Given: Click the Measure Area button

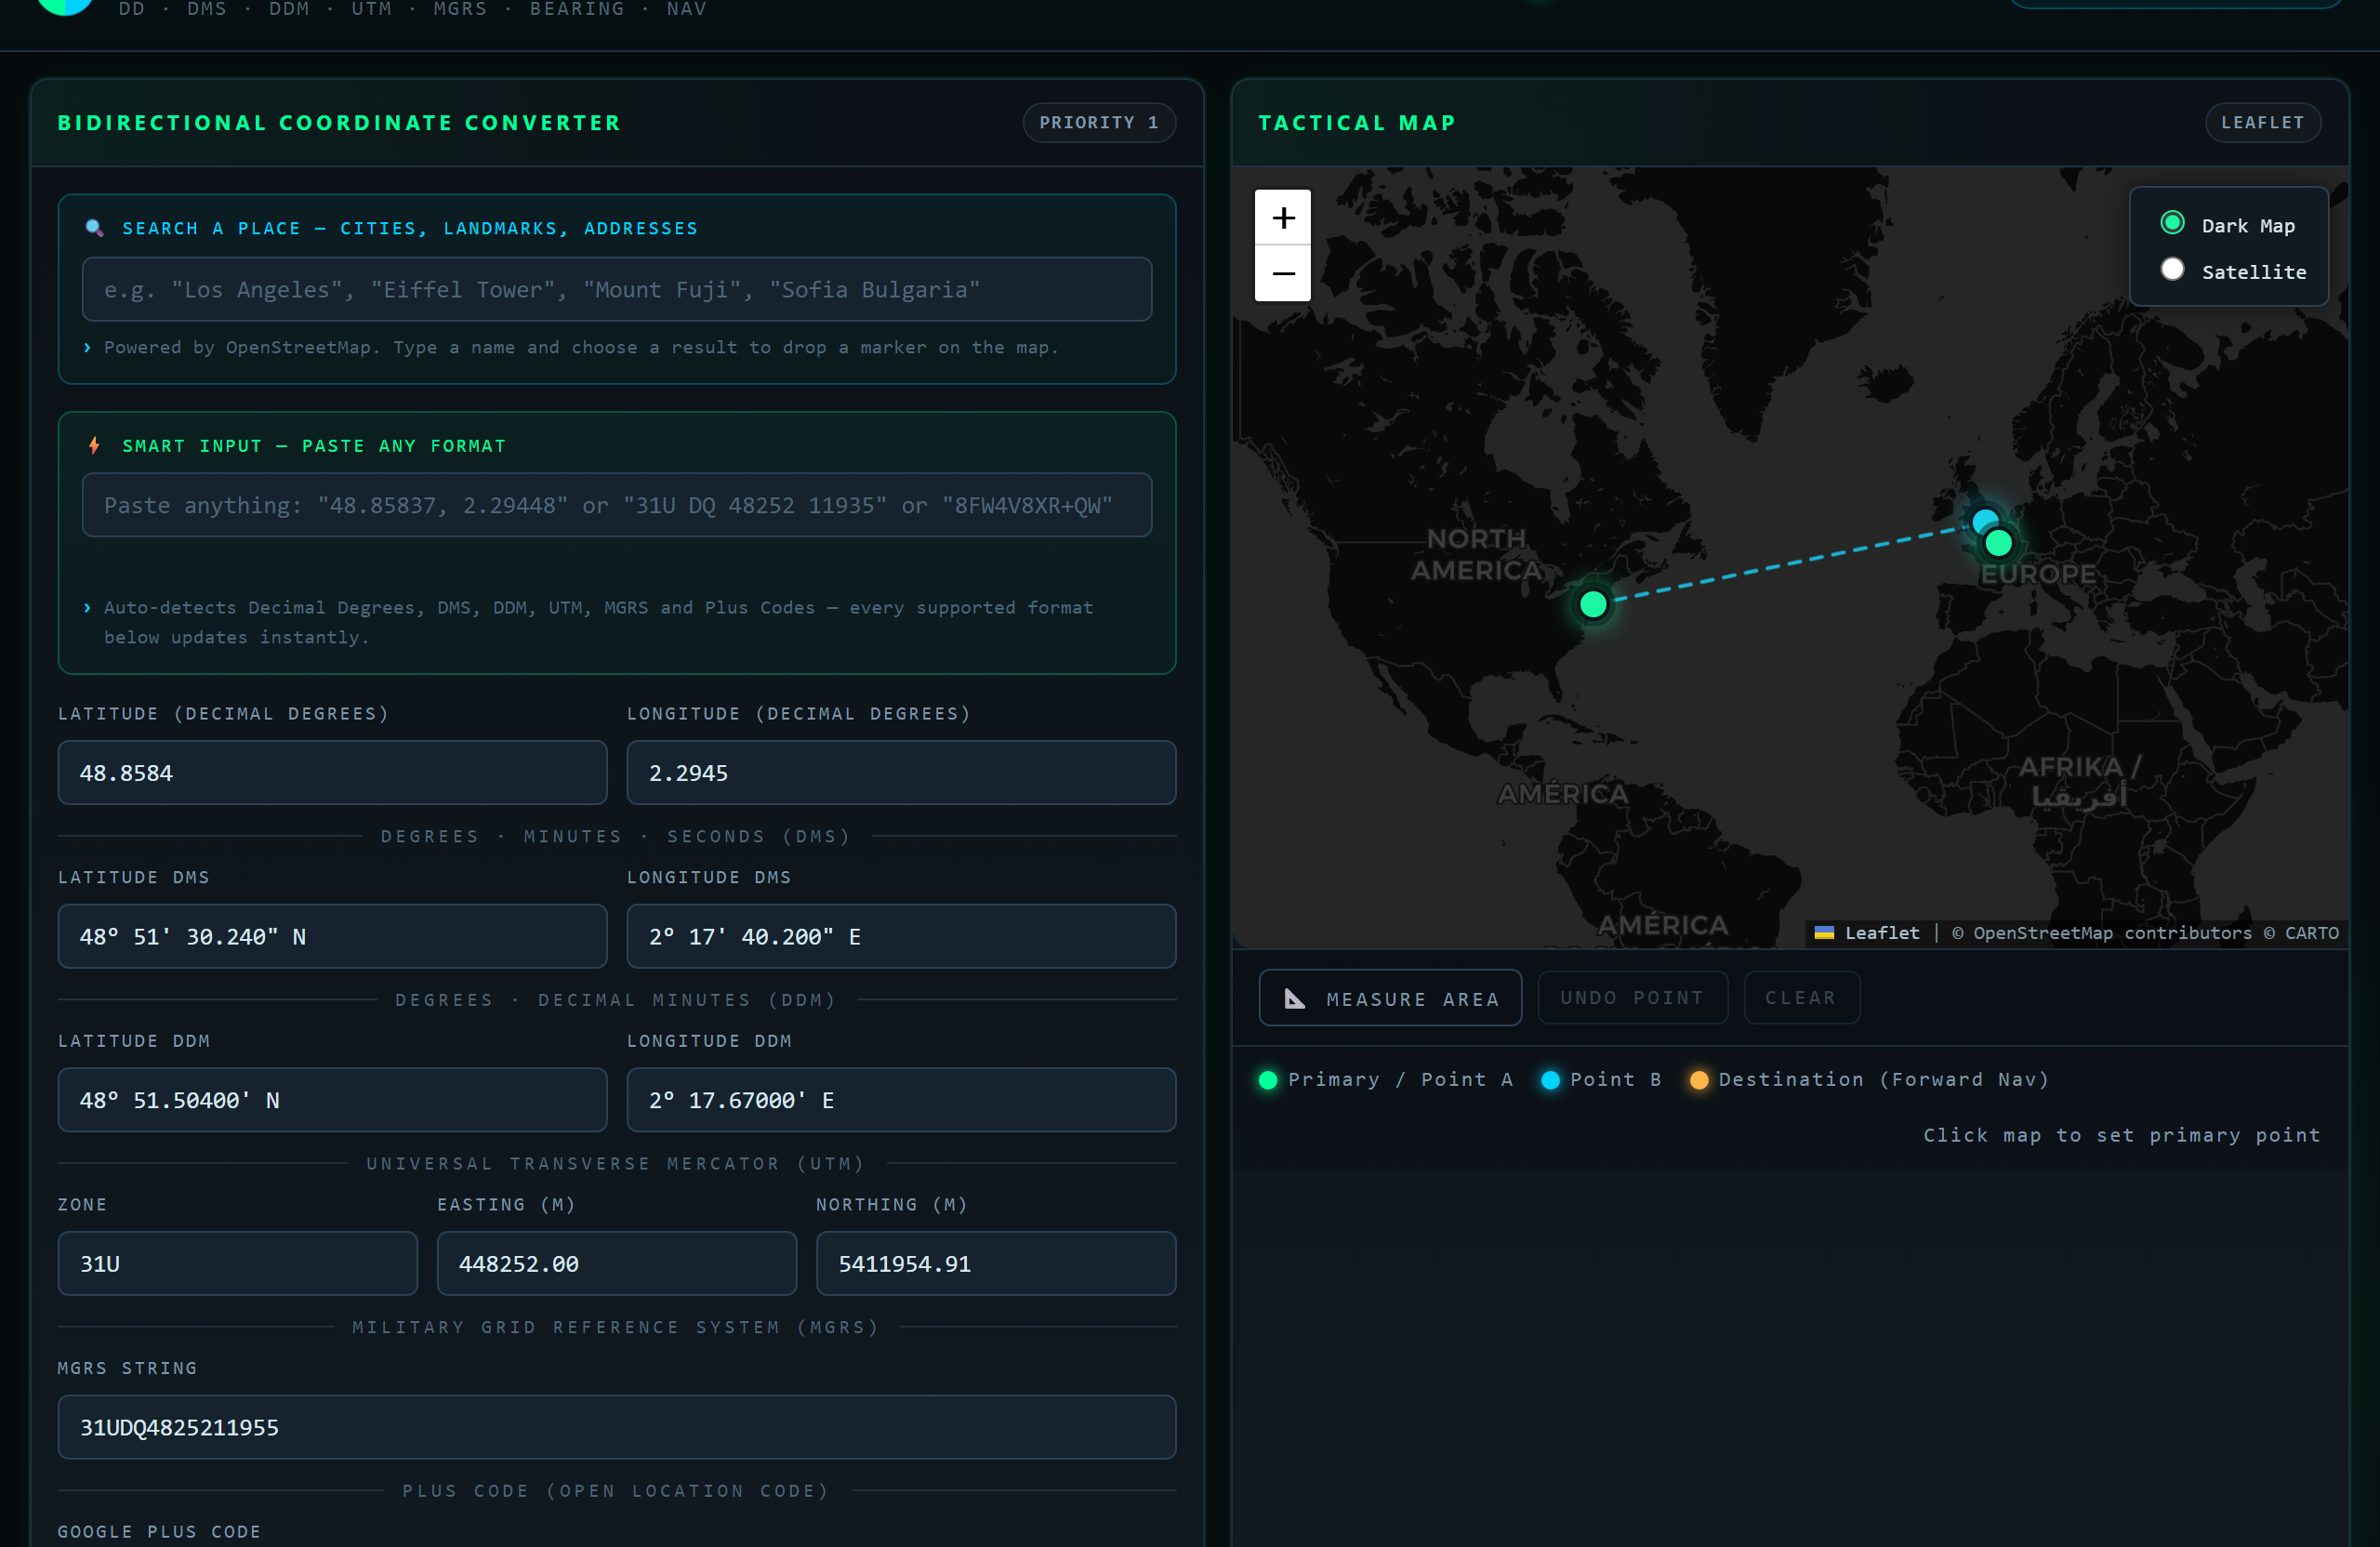Looking at the screenshot, I should click(x=1390, y=998).
